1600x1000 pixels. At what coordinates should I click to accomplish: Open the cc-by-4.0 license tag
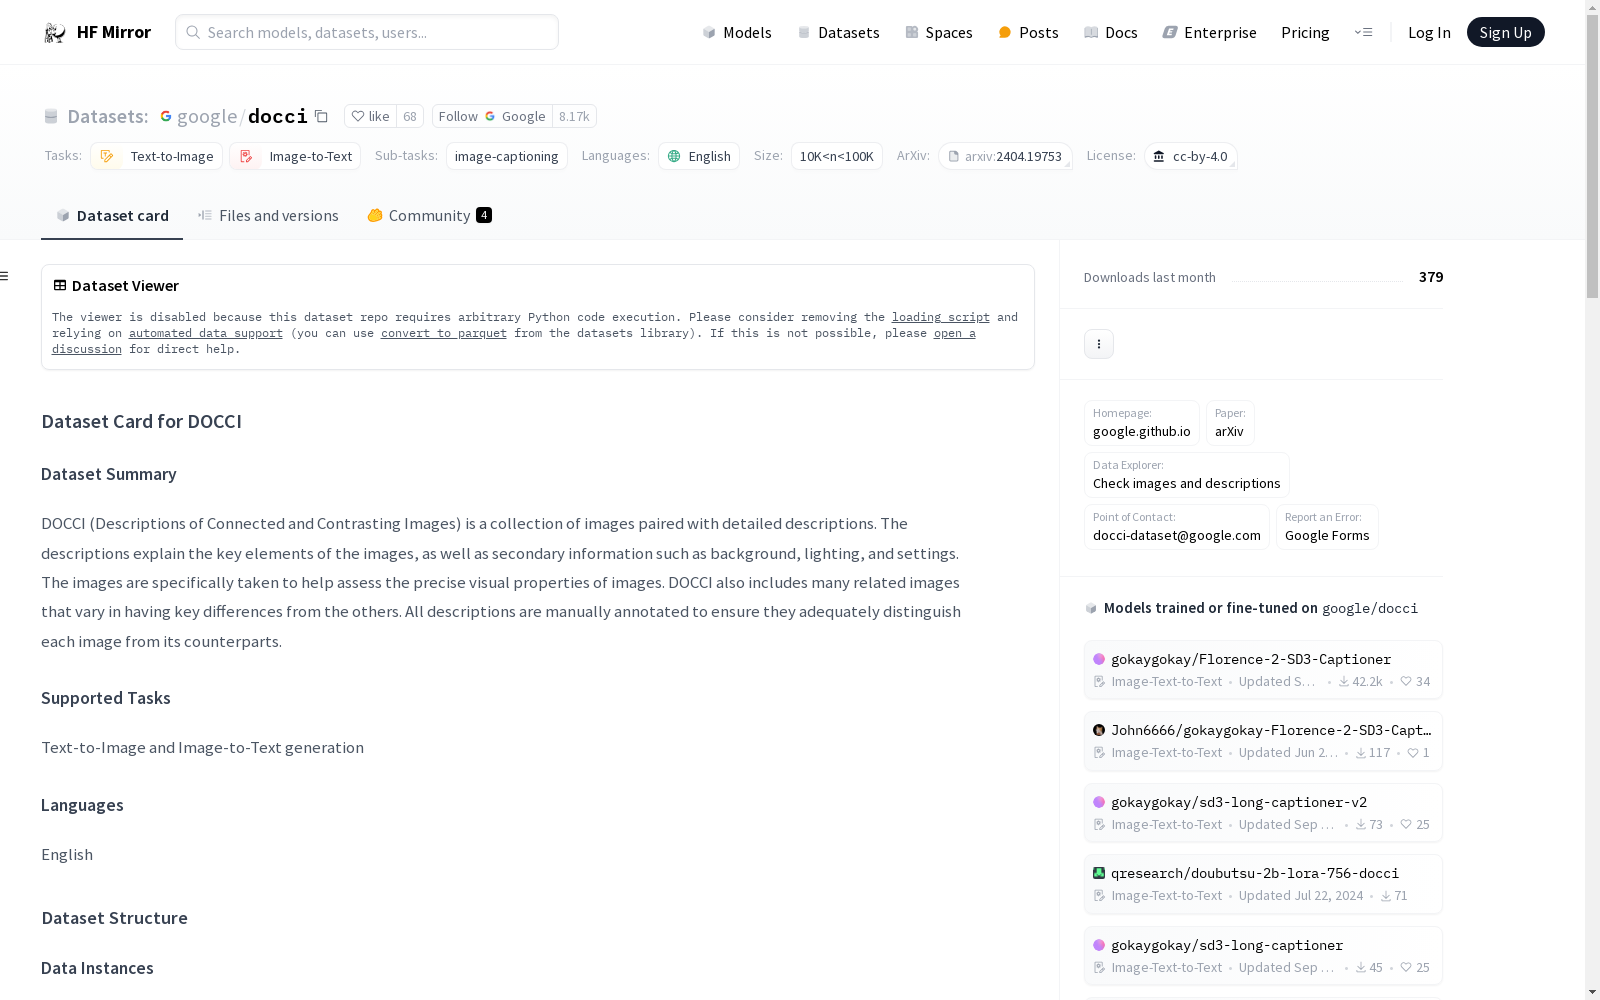1190,156
